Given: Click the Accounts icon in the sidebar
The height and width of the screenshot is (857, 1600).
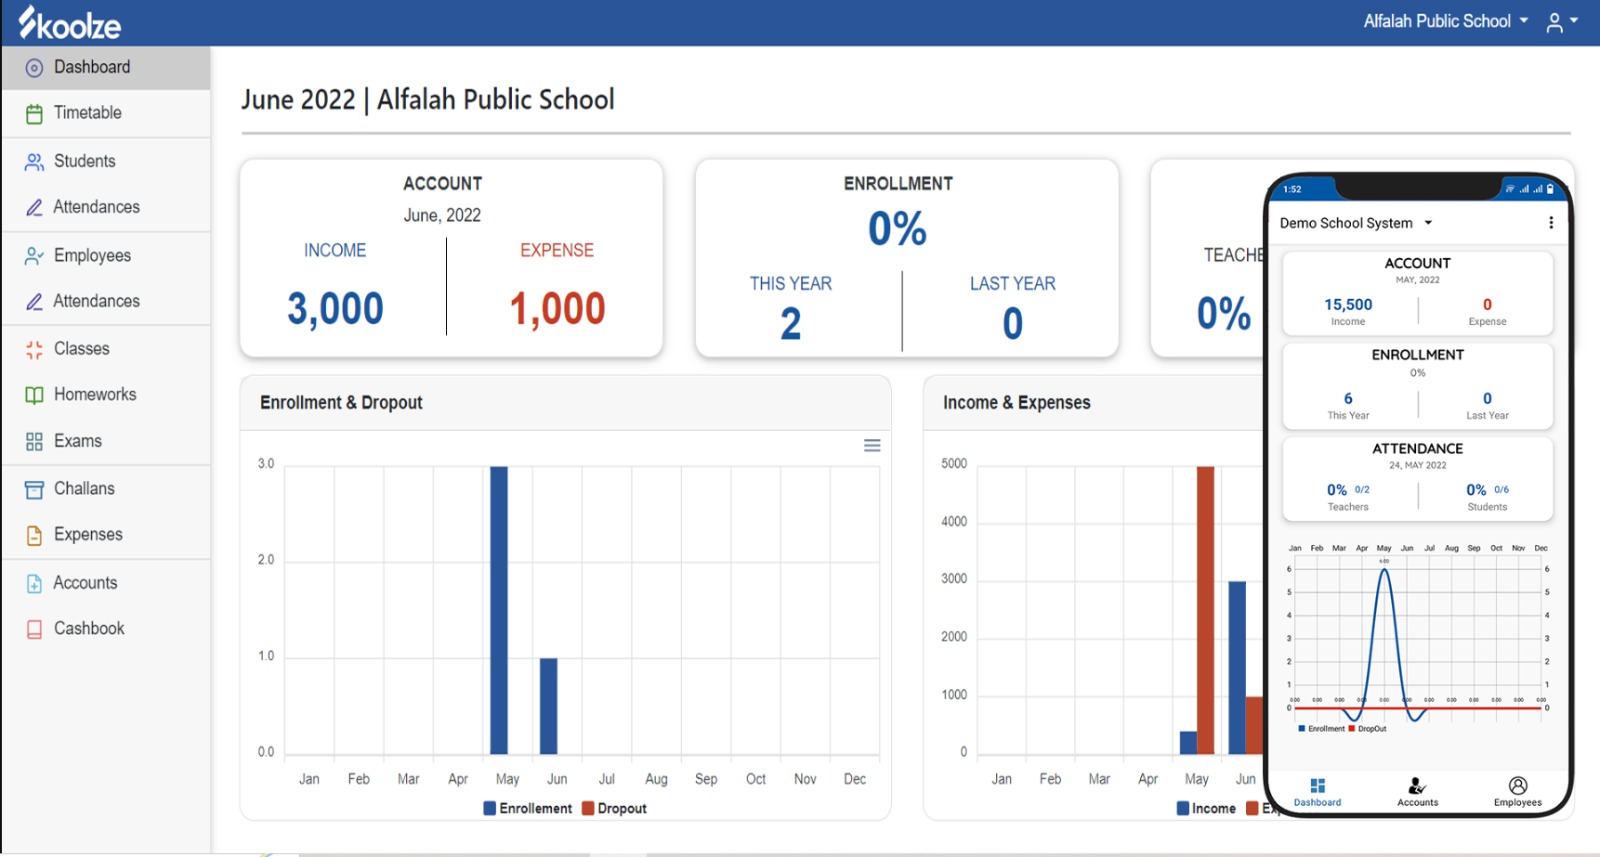Looking at the screenshot, I should pyautogui.click(x=34, y=584).
